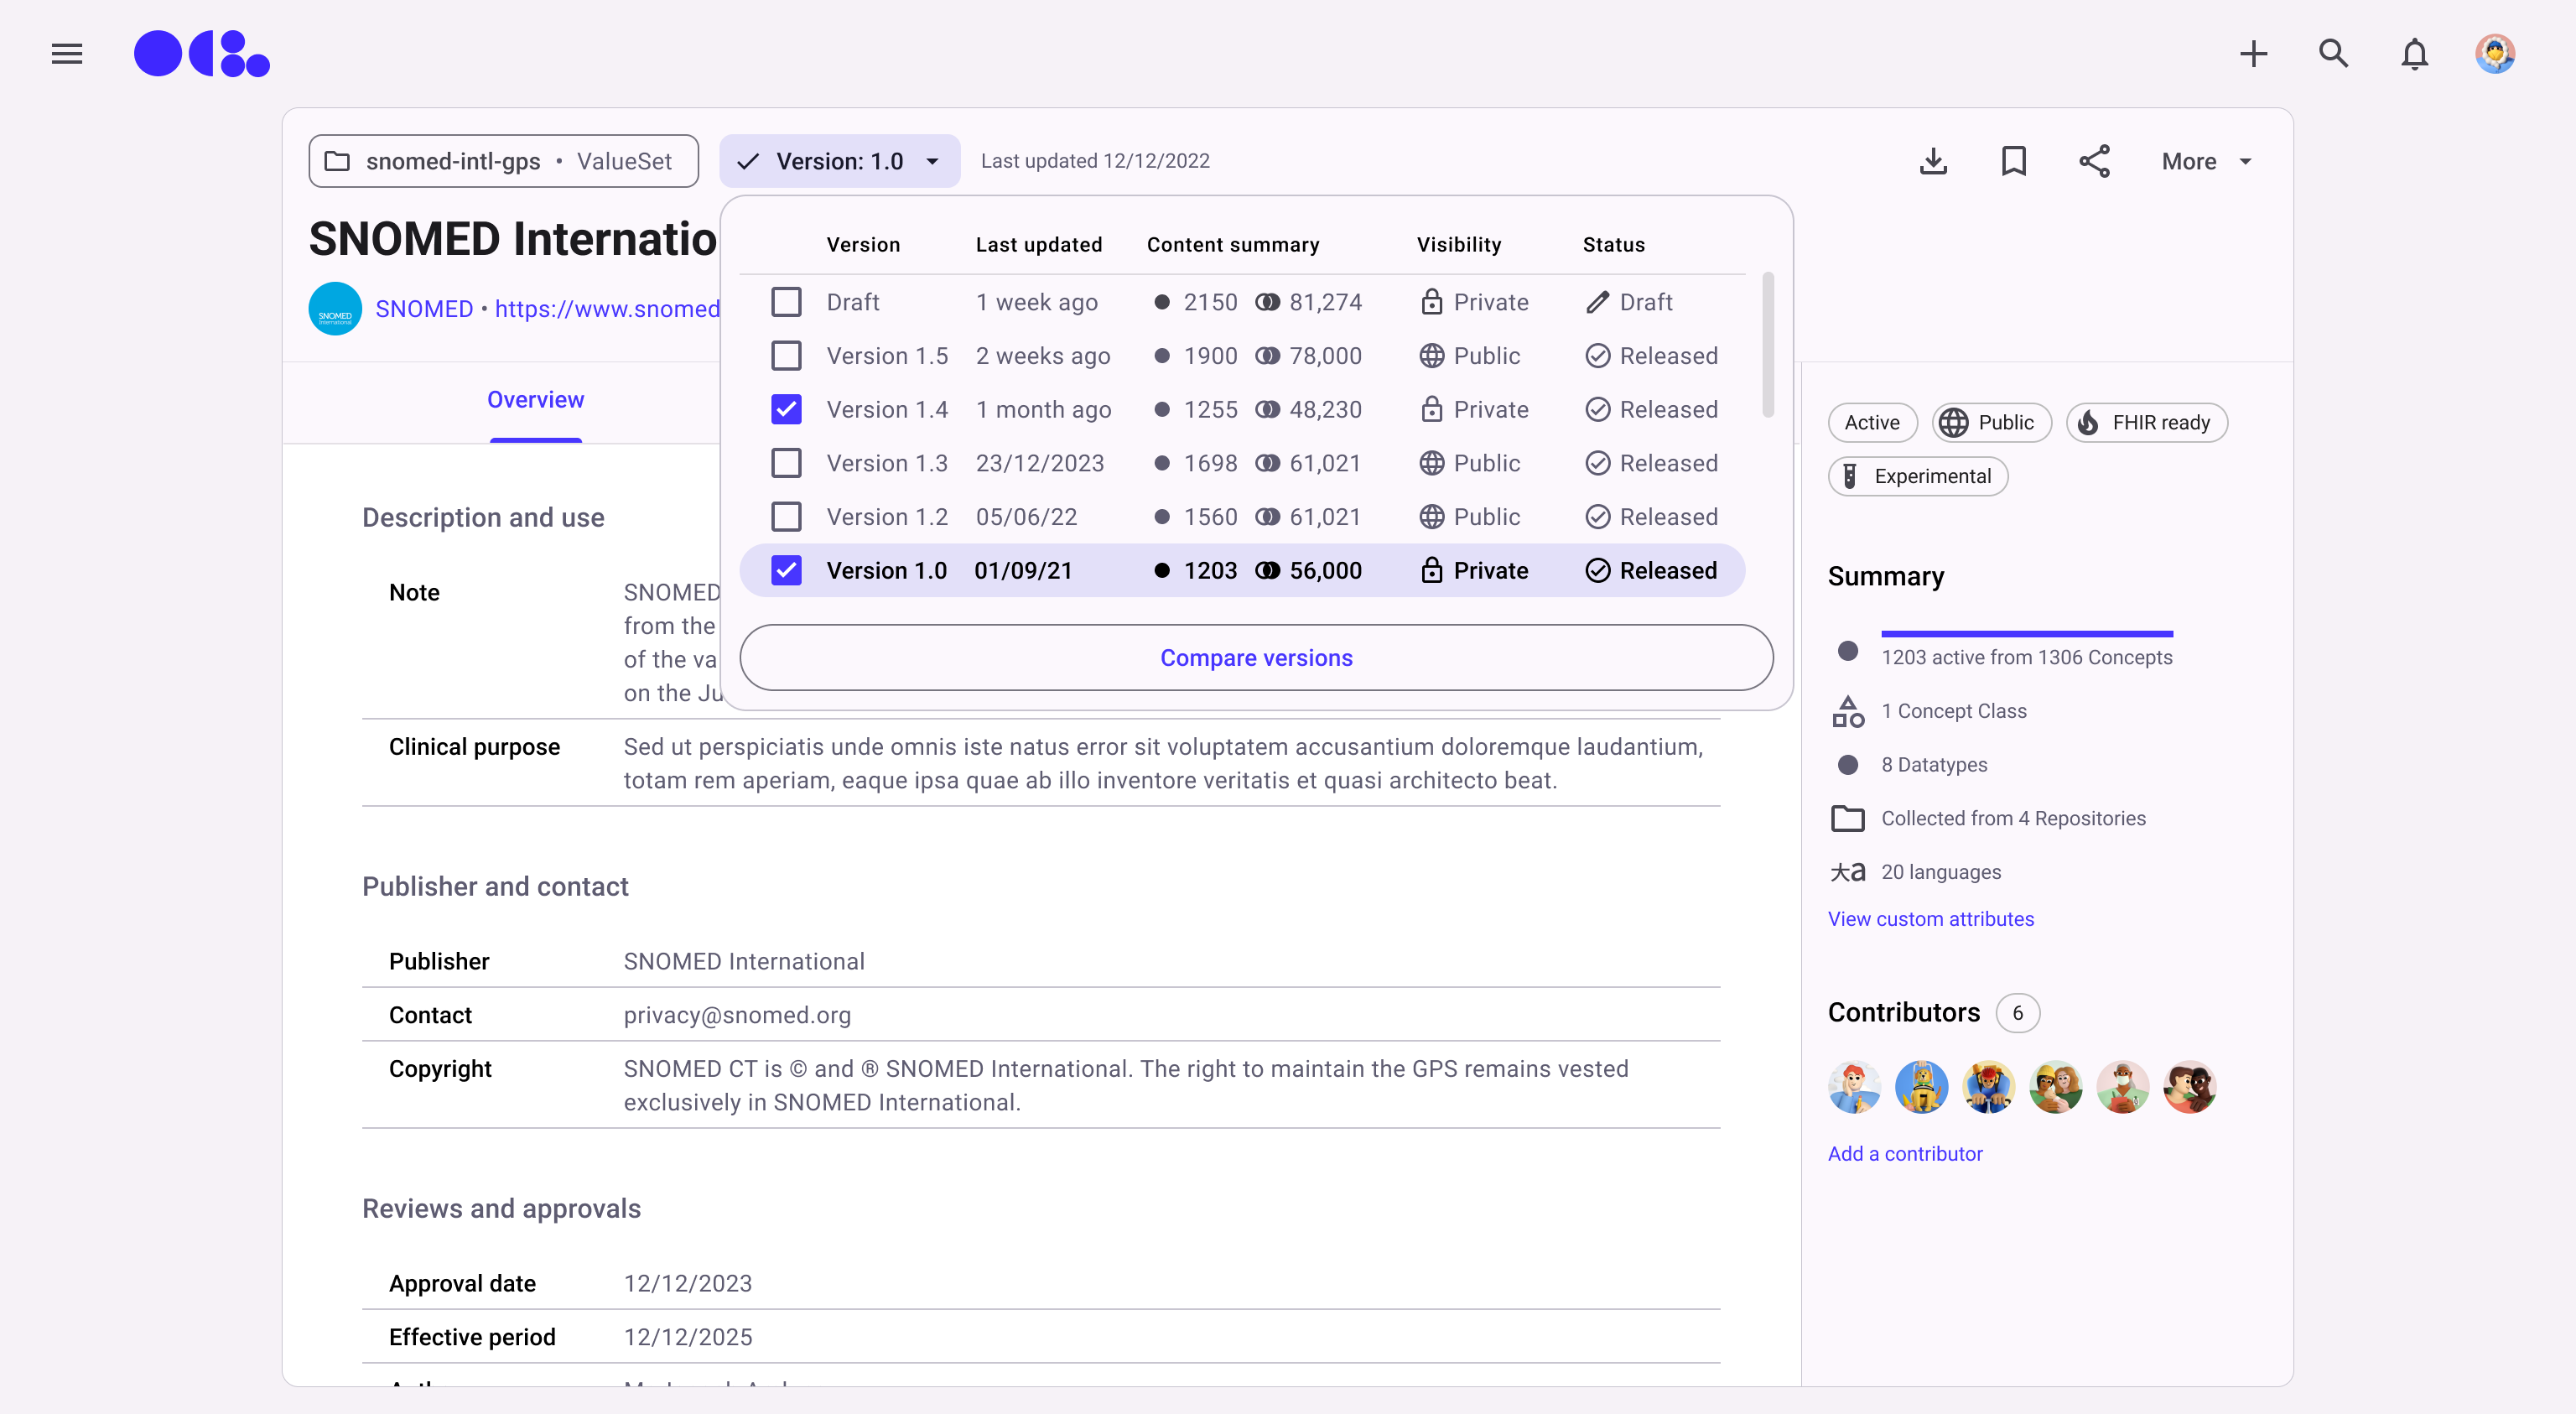Click the version list scrollbar
The image size is (2576, 1414).
[x=1767, y=345]
